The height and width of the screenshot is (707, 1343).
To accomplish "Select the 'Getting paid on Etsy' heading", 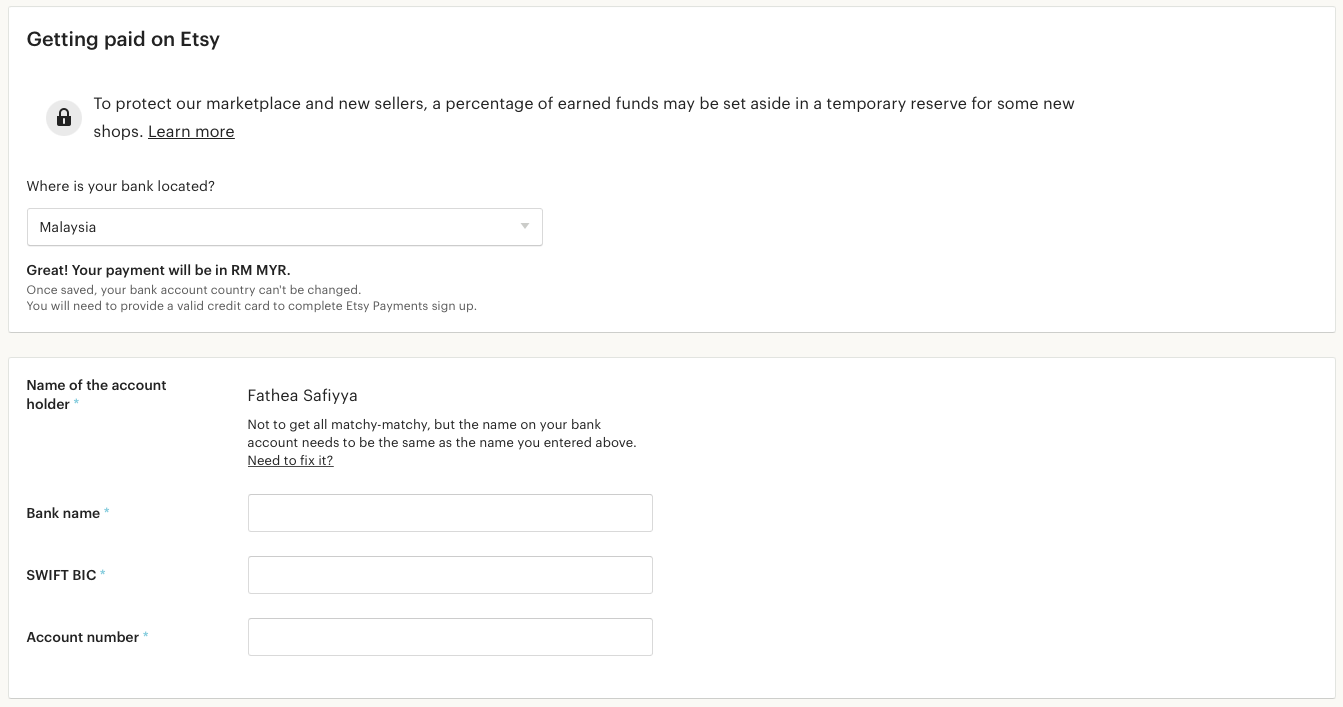I will click(x=123, y=40).
